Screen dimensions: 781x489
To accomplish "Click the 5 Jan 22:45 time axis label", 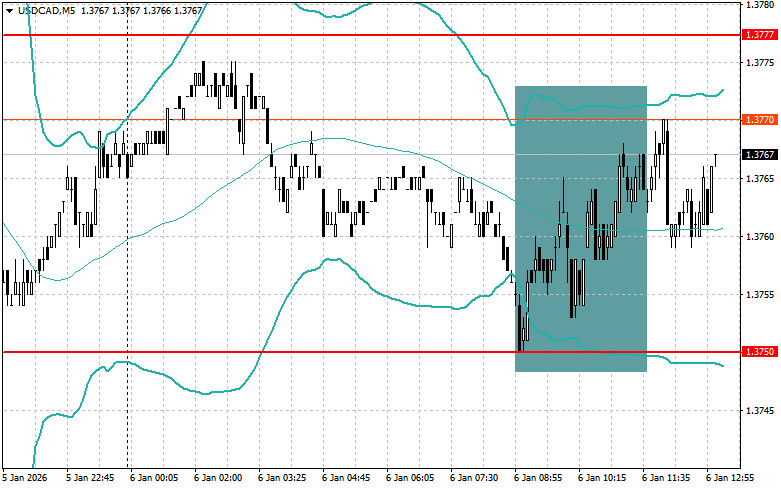I will click(x=90, y=478).
